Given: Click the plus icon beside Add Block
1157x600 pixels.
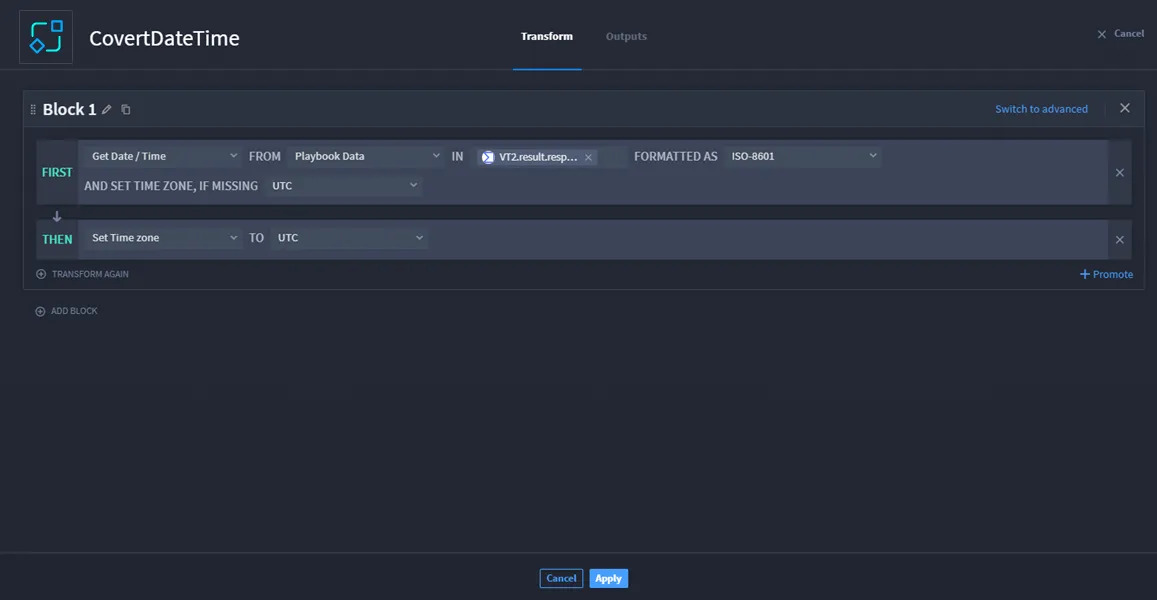Looking at the screenshot, I should click(41, 311).
